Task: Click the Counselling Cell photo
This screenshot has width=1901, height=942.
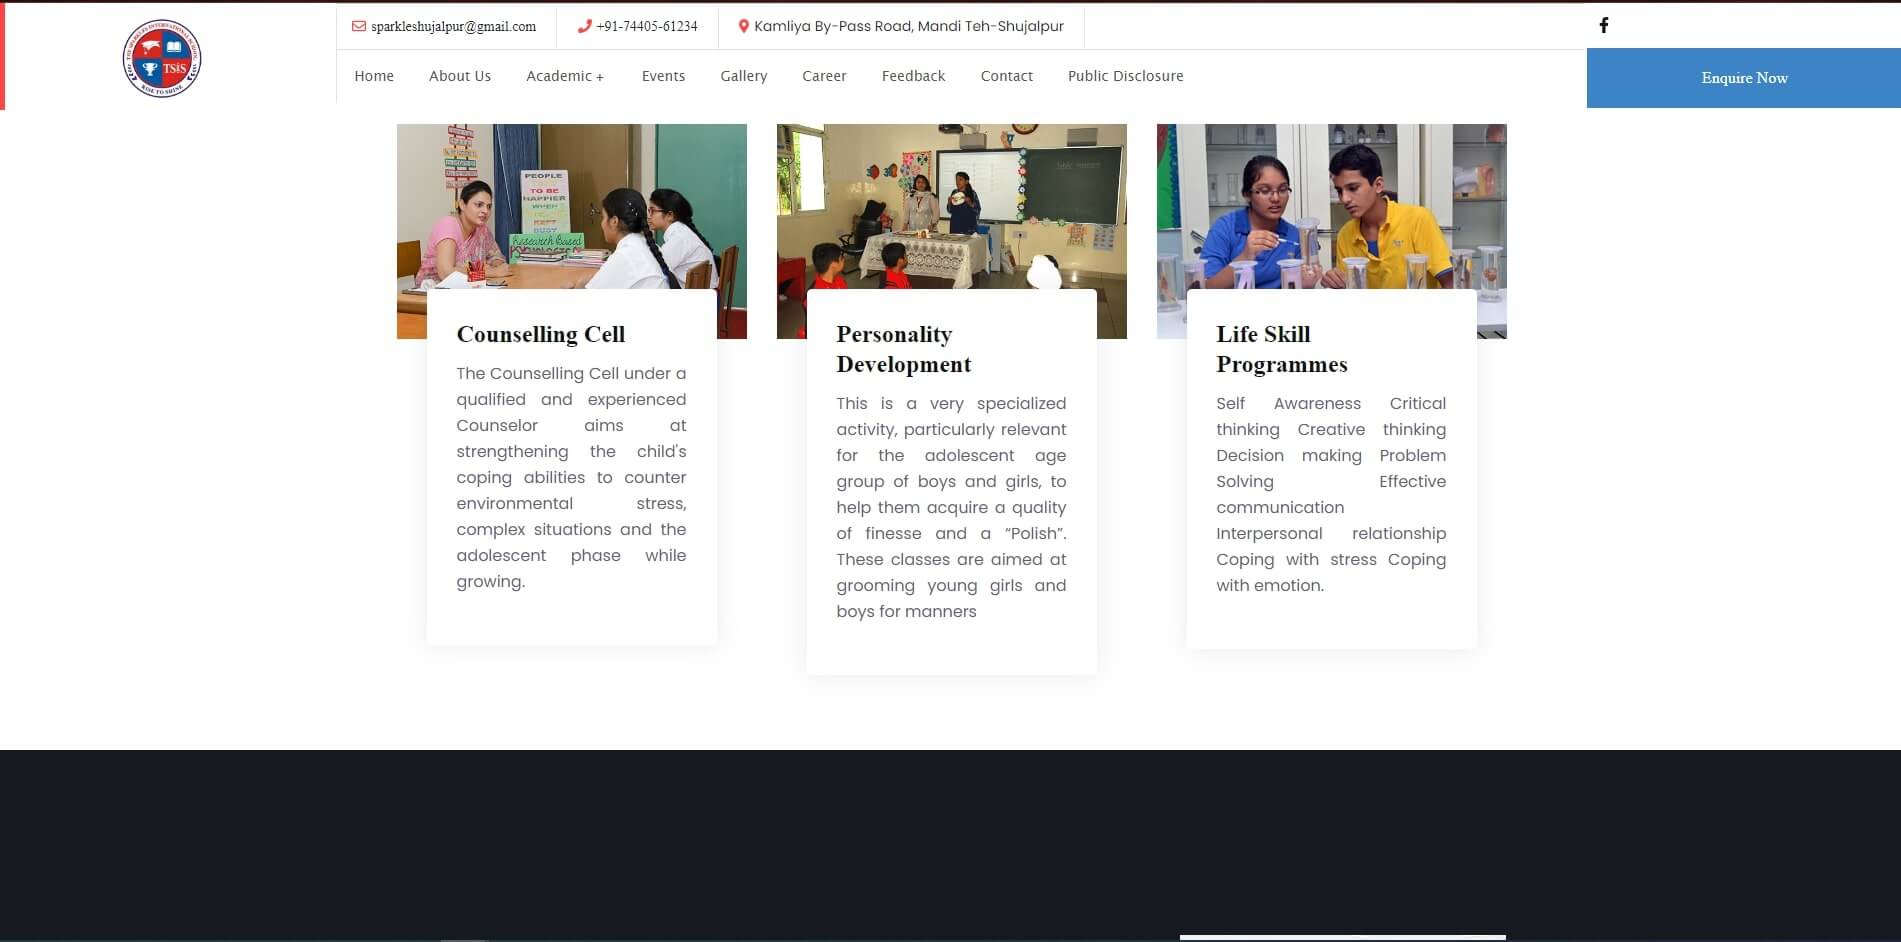Action: coord(571,206)
